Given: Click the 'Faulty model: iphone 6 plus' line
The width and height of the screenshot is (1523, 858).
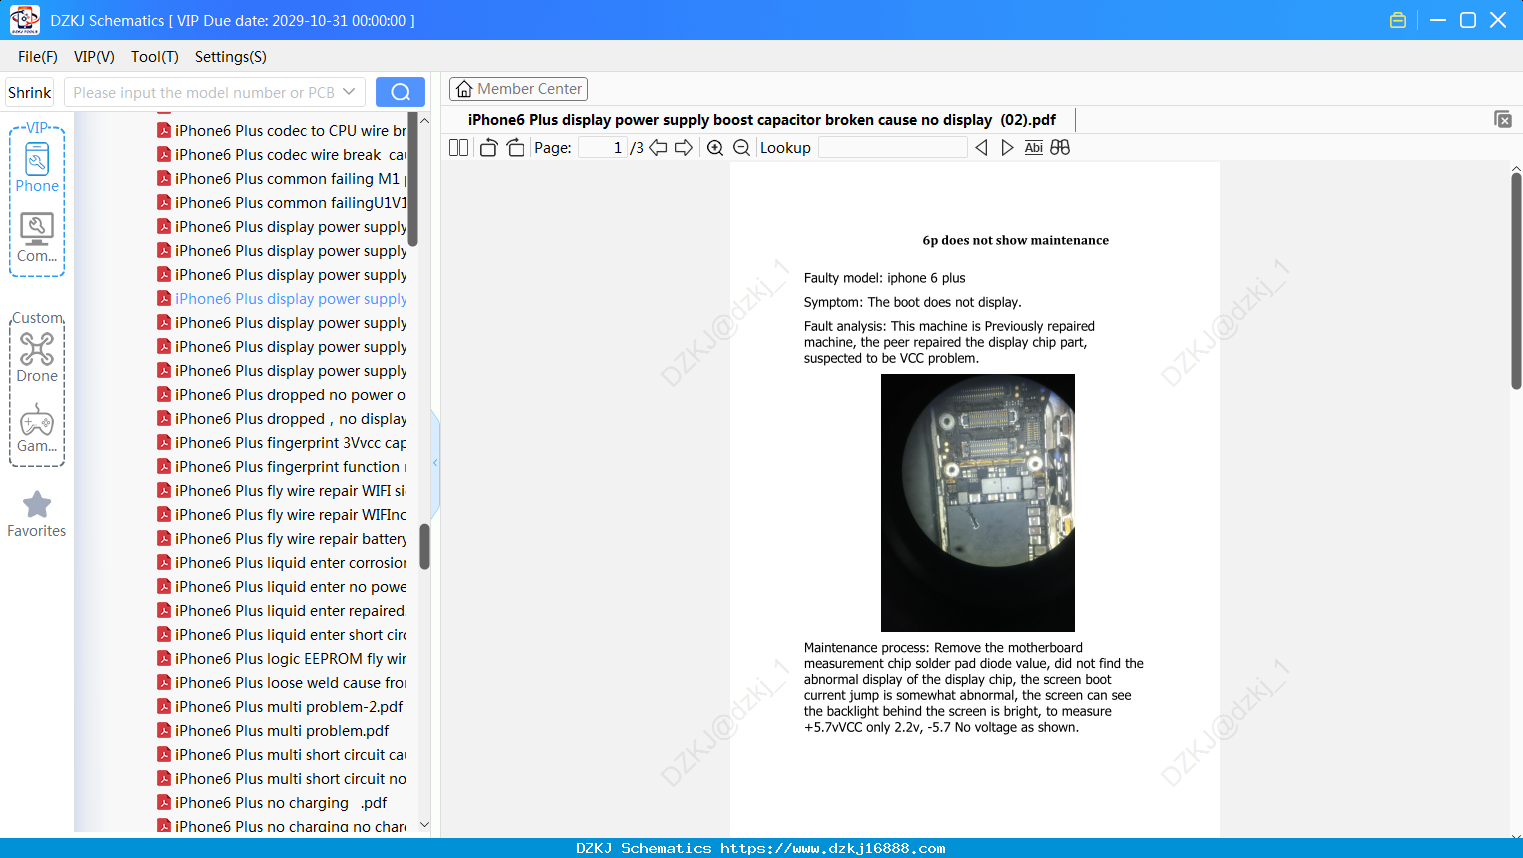Looking at the screenshot, I should coord(884,278).
